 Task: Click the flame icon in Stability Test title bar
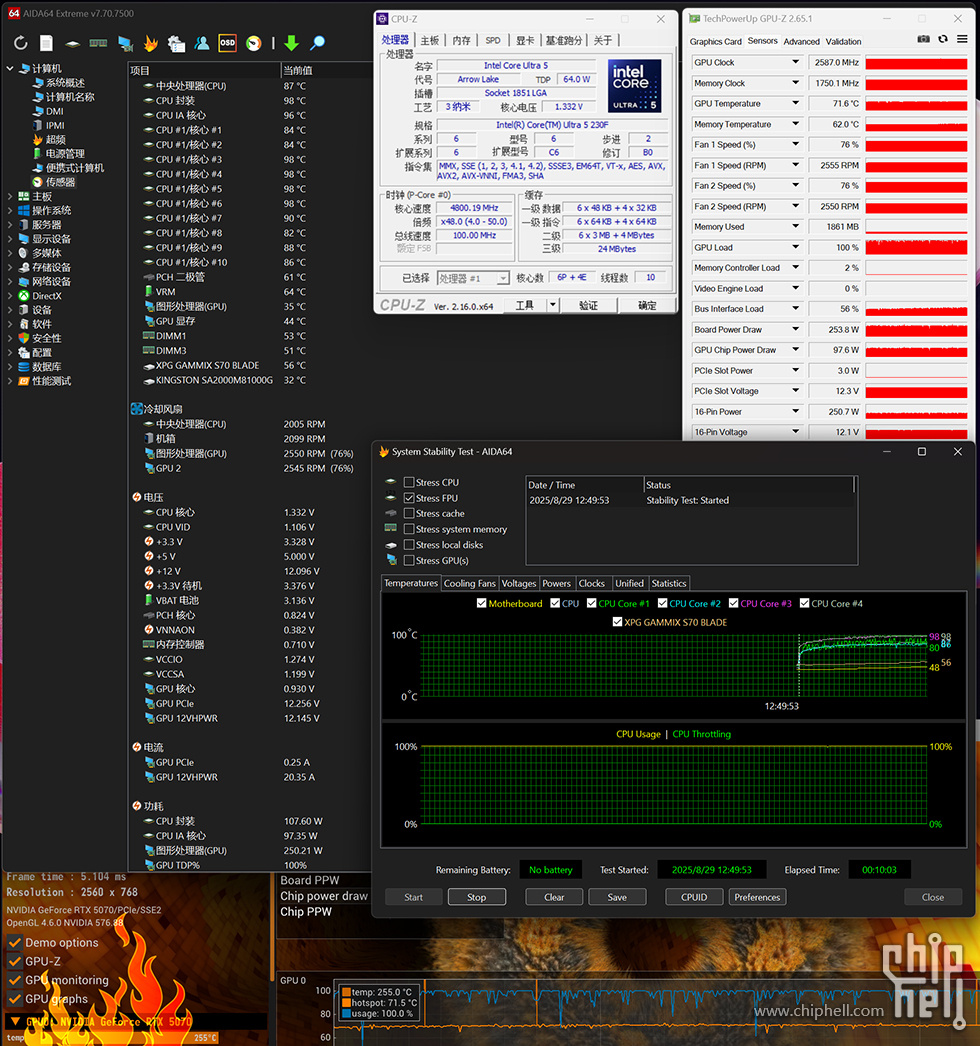coord(384,452)
